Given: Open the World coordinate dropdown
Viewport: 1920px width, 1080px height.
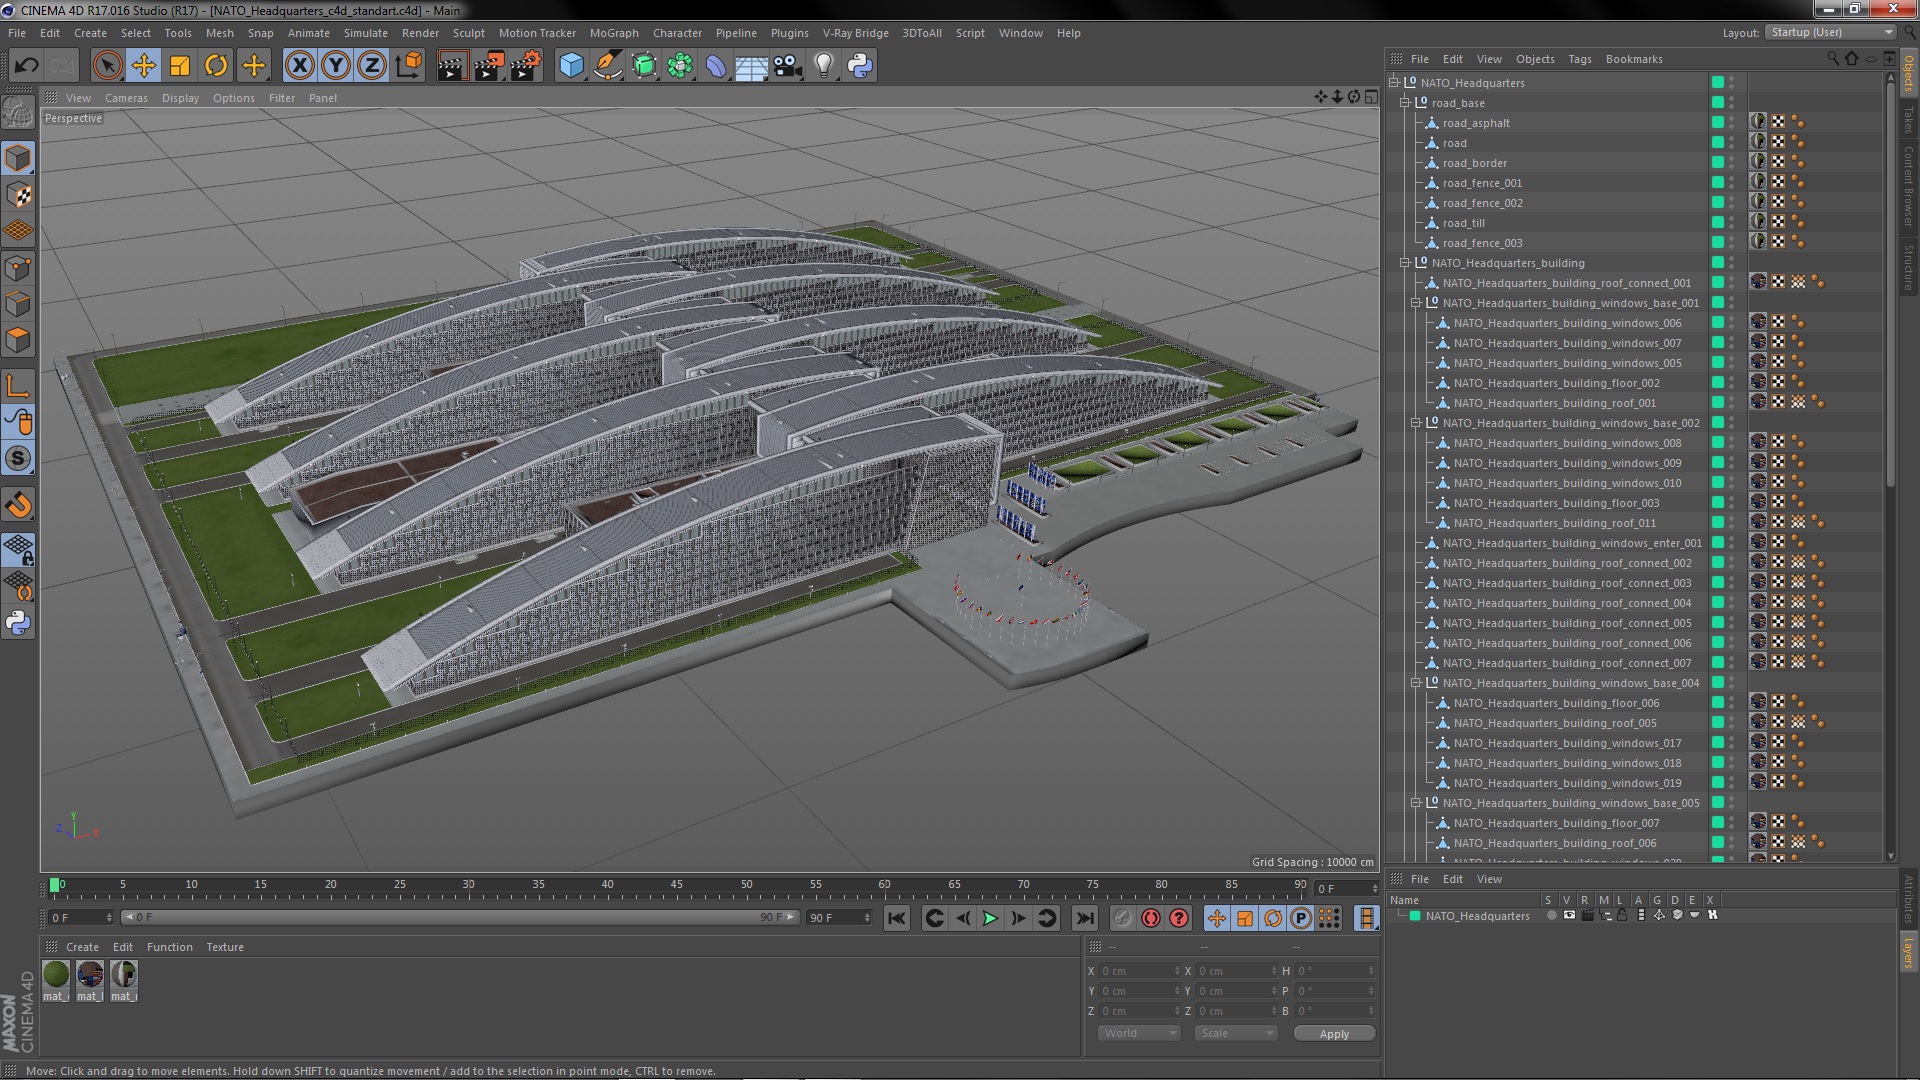Looking at the screenshot, I should coord(1139,1033).
